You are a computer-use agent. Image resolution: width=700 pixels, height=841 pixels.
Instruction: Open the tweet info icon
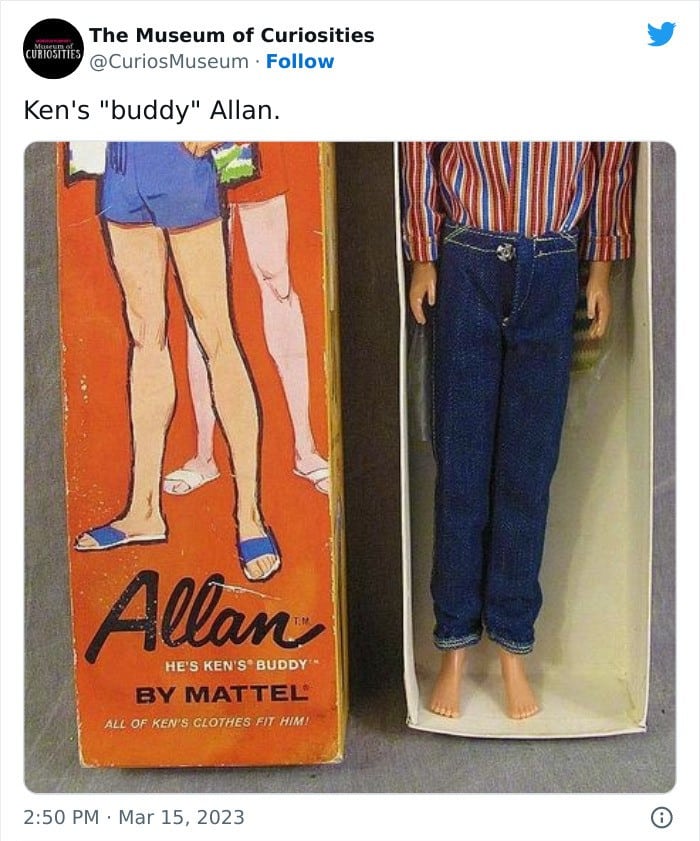[661, 817]
